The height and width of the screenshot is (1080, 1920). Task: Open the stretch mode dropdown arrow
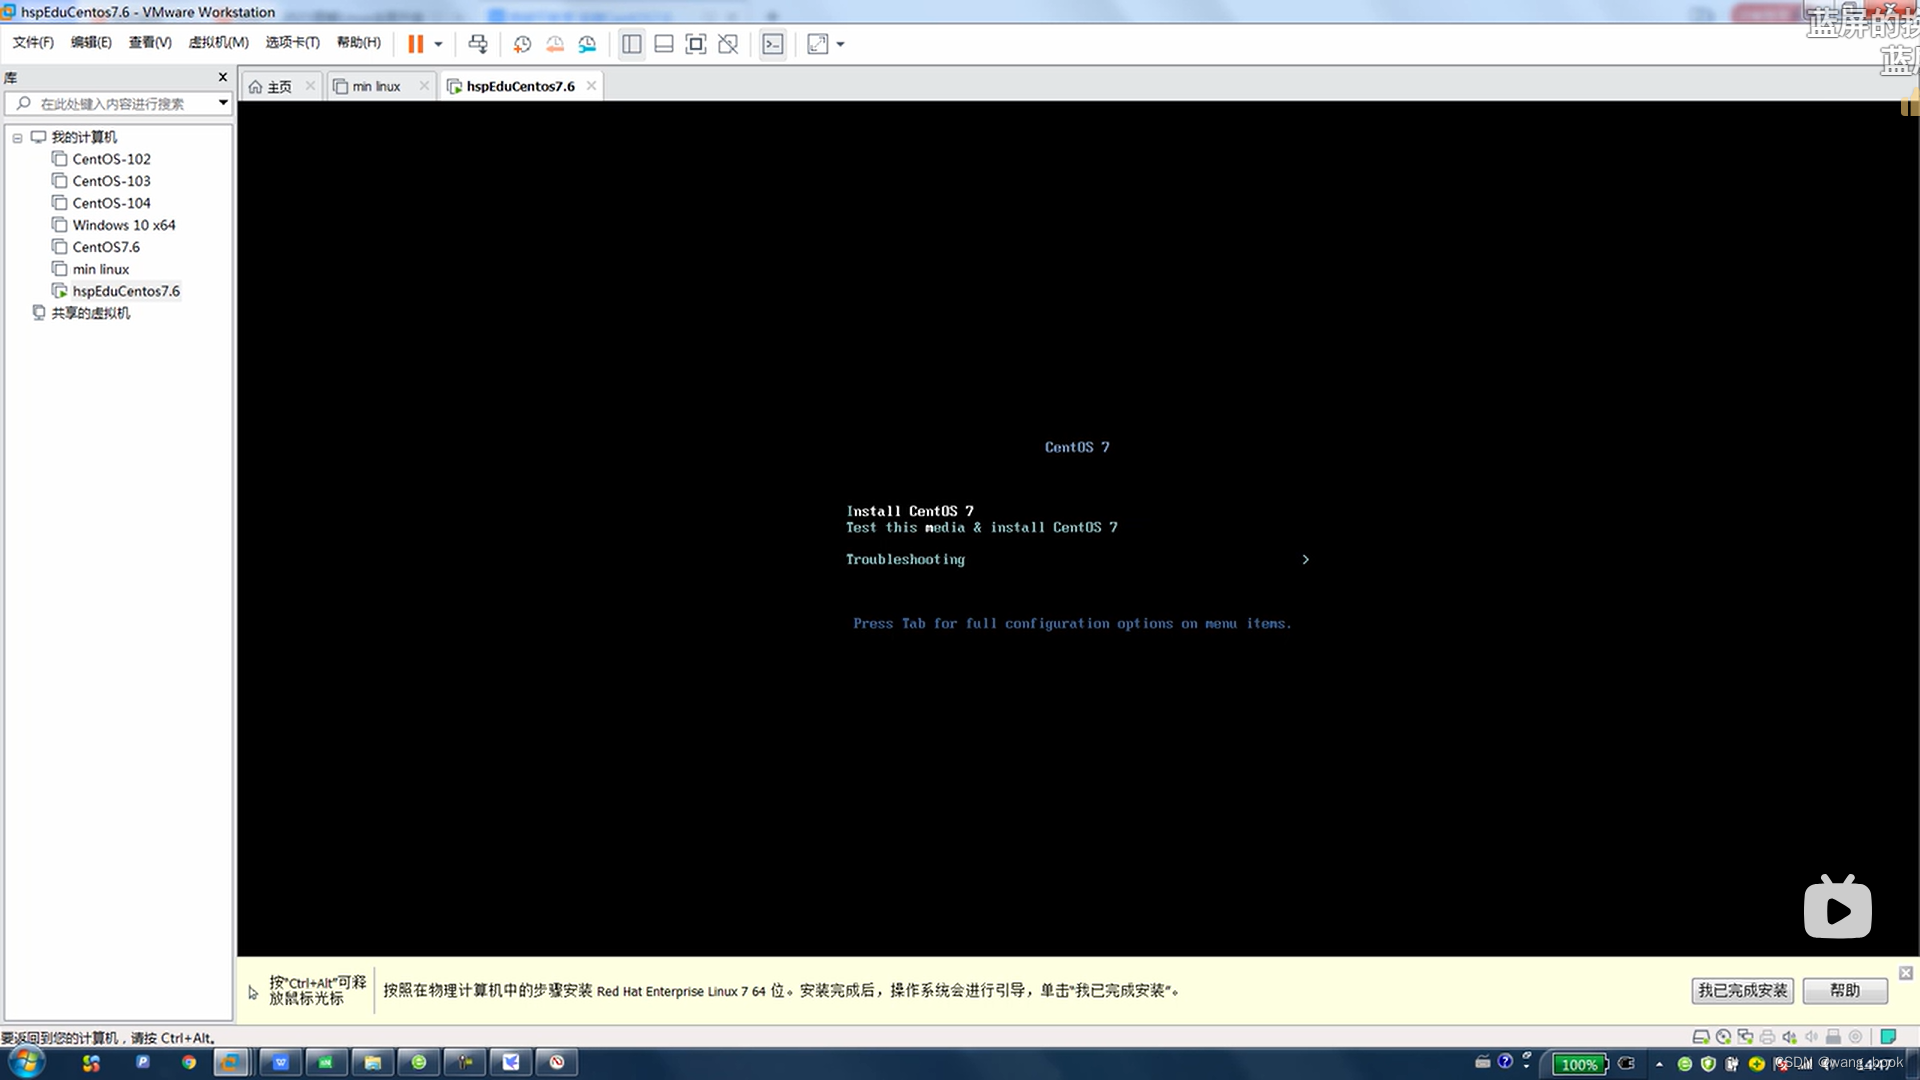coord(840,44)
